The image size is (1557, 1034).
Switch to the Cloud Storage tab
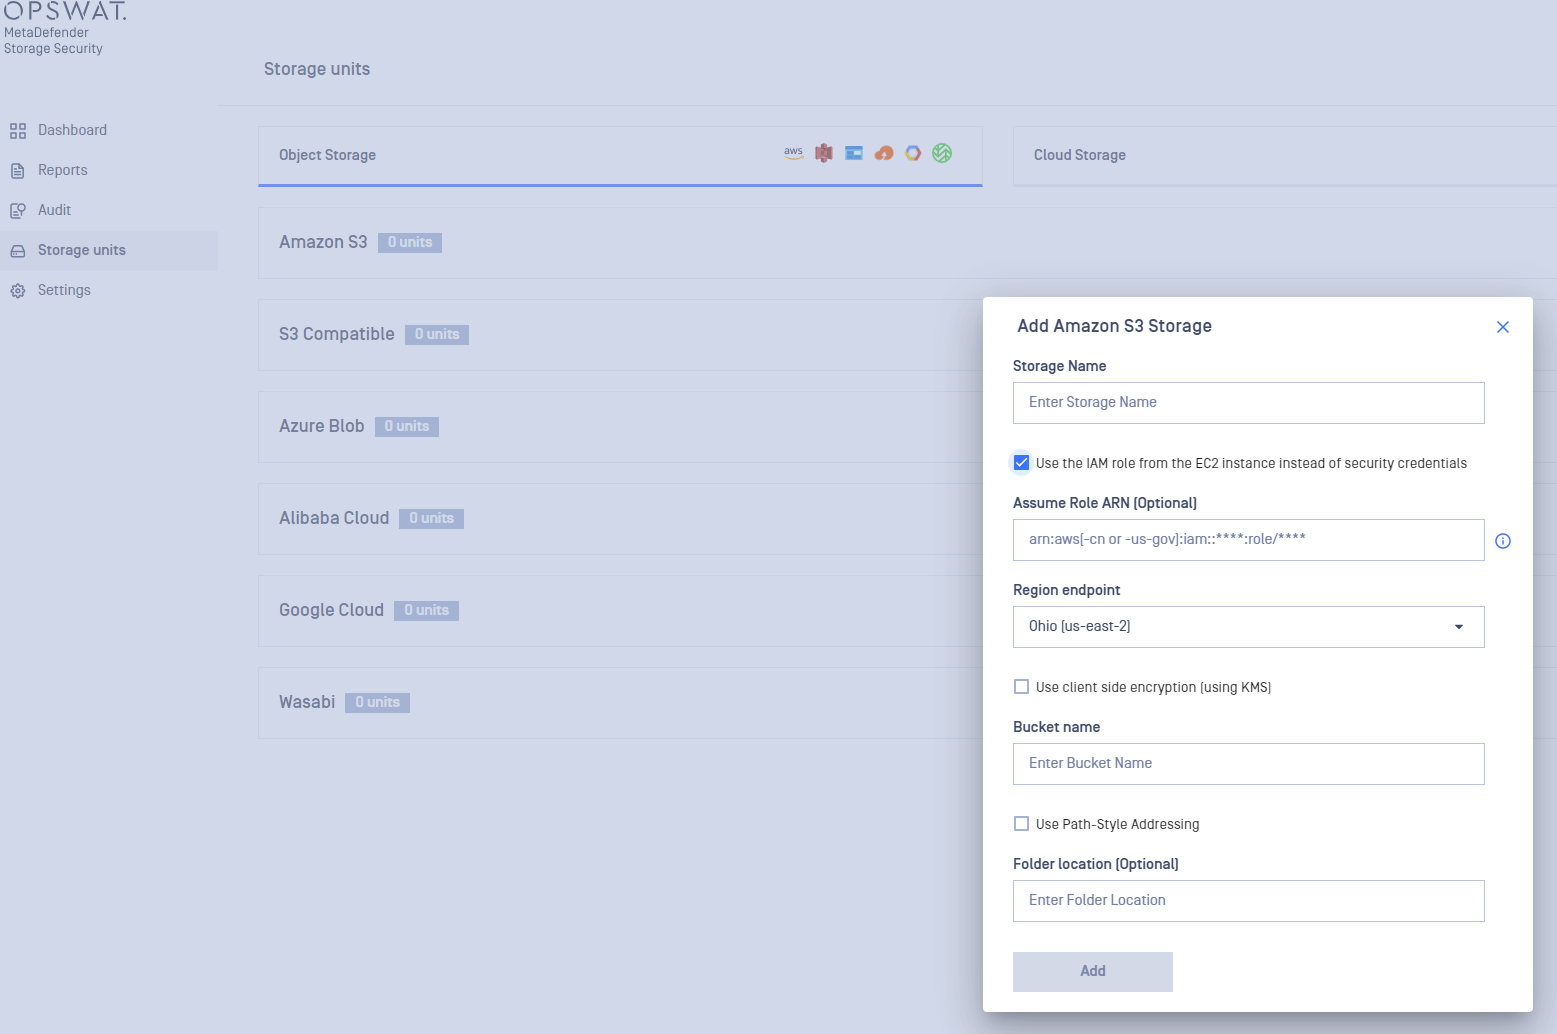pyautogui.click(x=1285, y=155)
